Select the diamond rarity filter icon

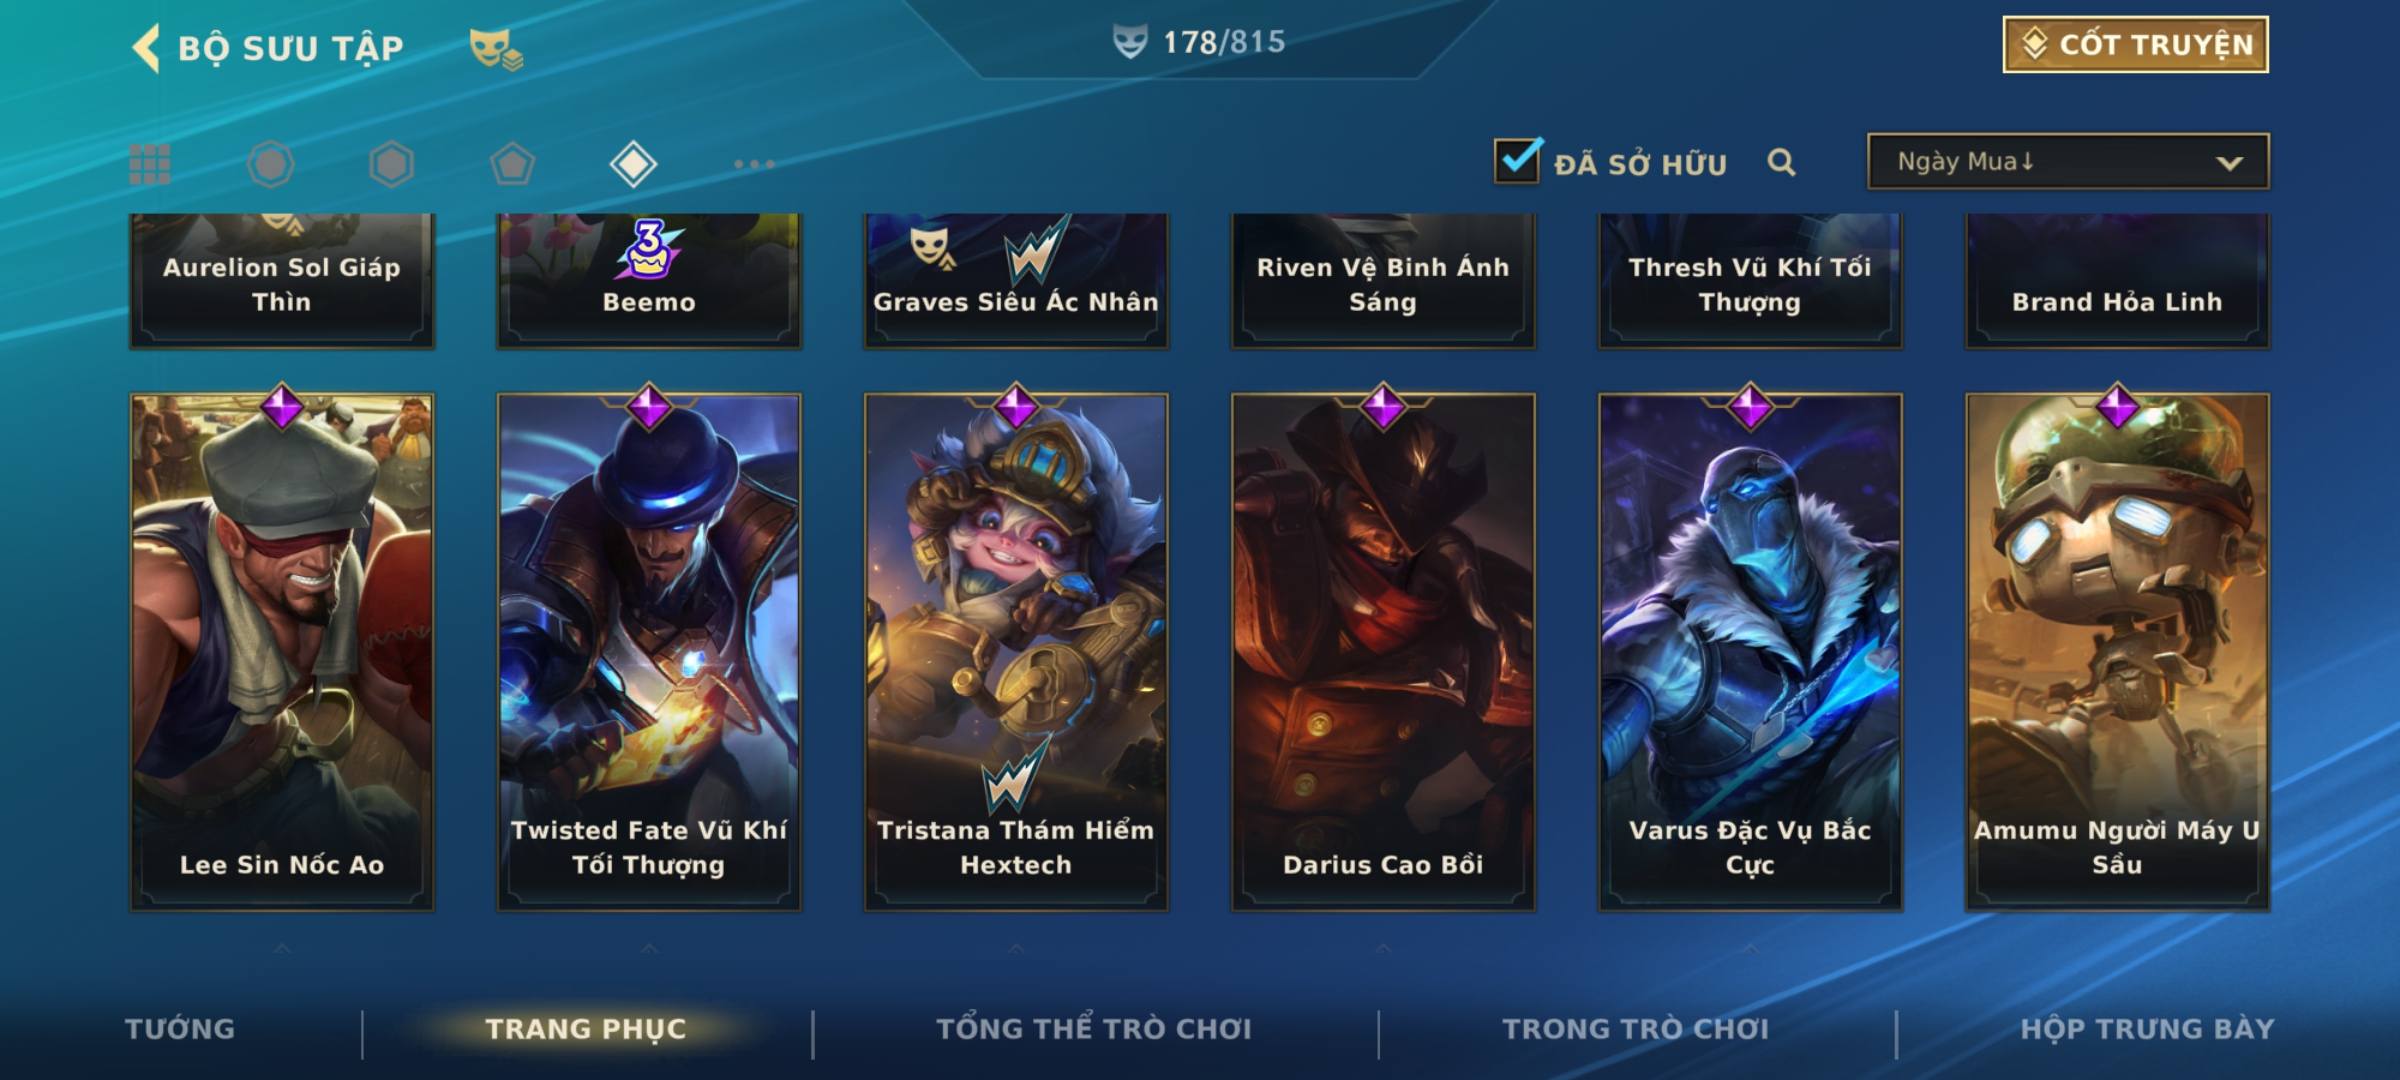(x=633, y=164)
